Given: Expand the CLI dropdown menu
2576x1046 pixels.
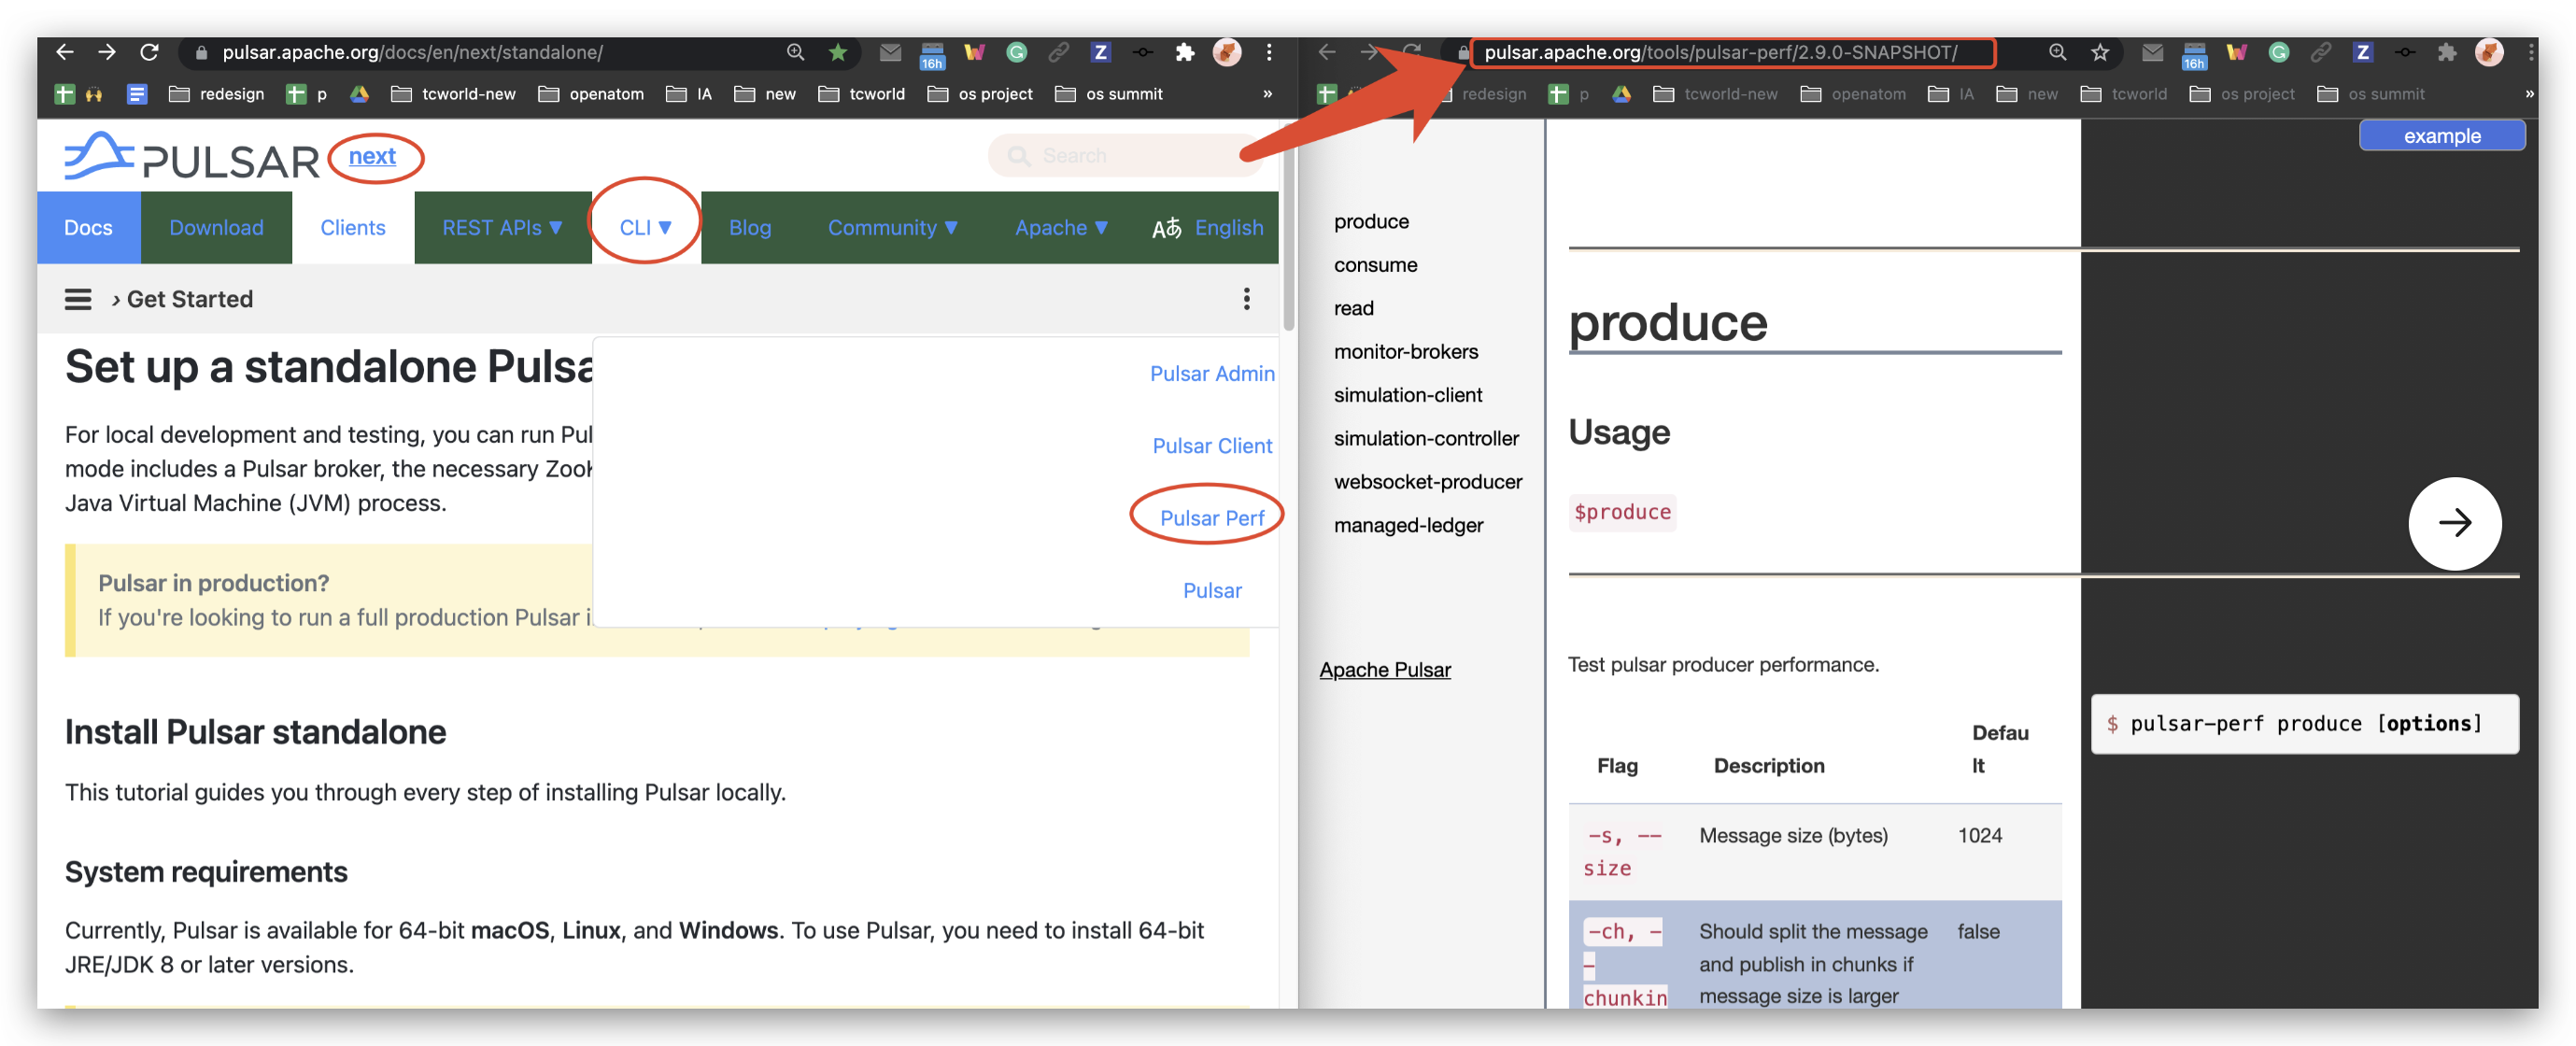Looking at the screenshot, I should click(645, 228).
